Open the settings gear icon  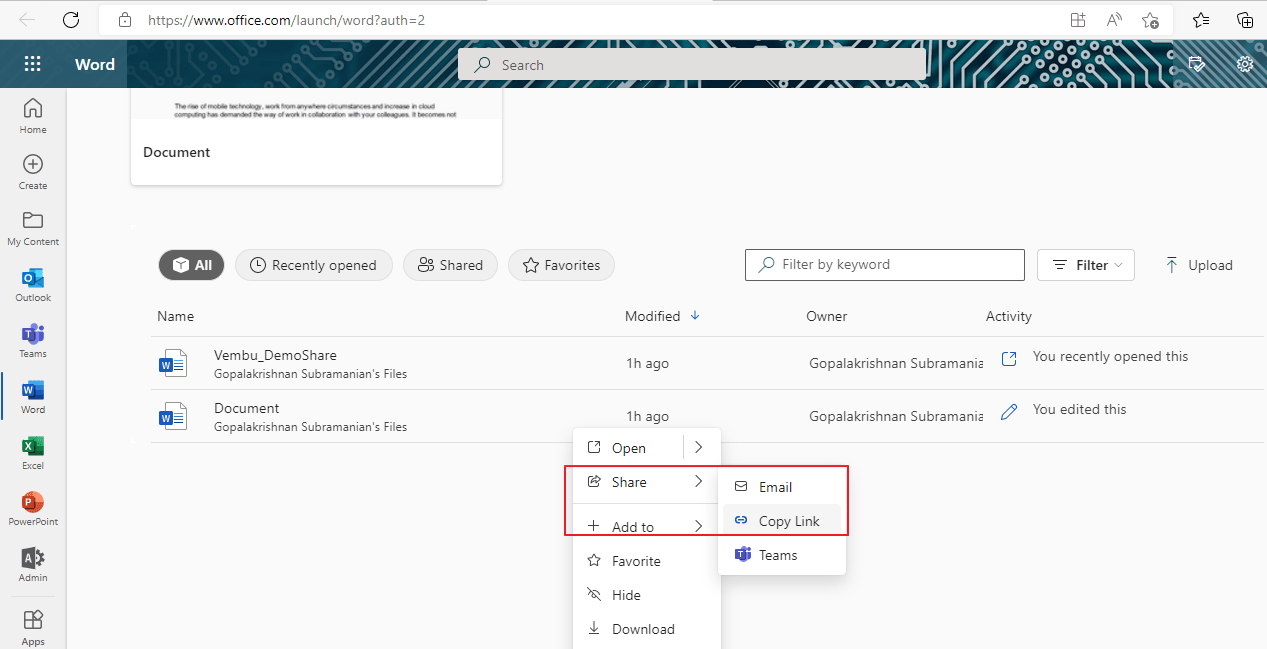point(1245,64)
